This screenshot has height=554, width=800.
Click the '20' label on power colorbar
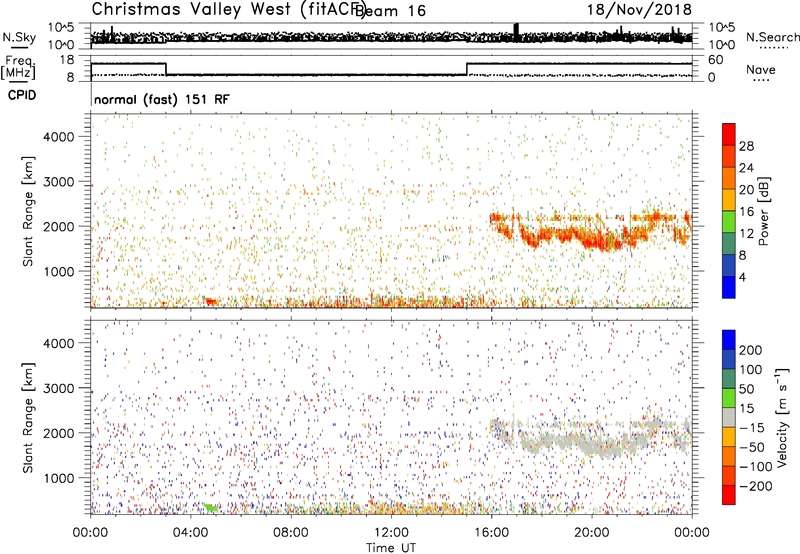click(746, 190)
